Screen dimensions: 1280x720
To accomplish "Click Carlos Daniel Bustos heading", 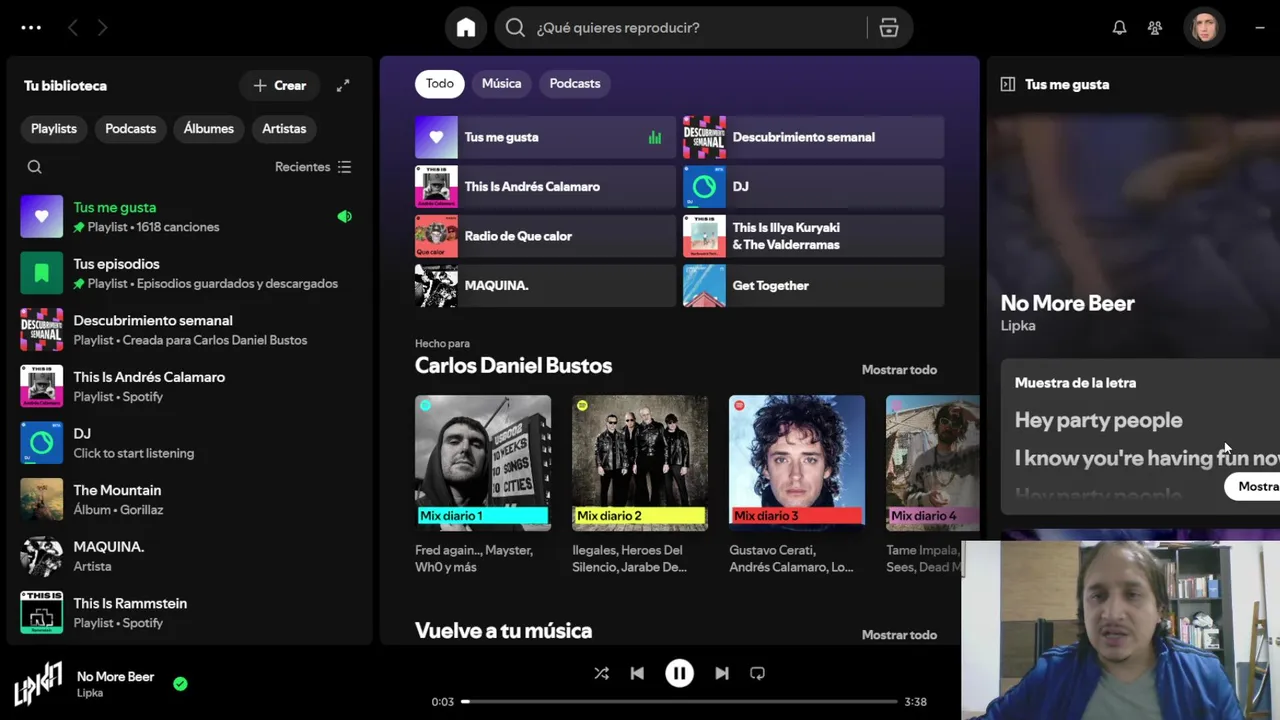I will coord(513,366).
